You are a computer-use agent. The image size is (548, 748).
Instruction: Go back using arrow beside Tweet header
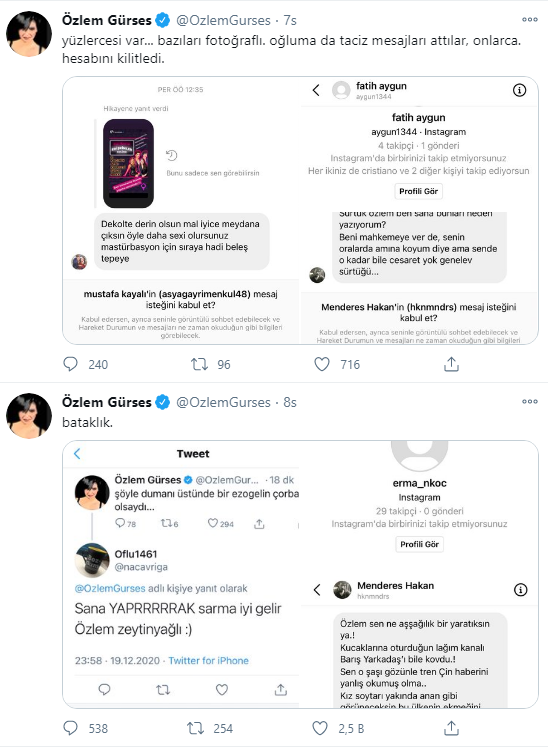pos(78,454)
